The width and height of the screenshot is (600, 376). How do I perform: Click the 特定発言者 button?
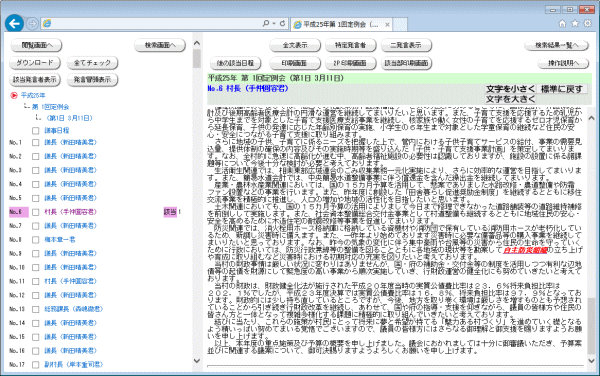pos(351,46)
